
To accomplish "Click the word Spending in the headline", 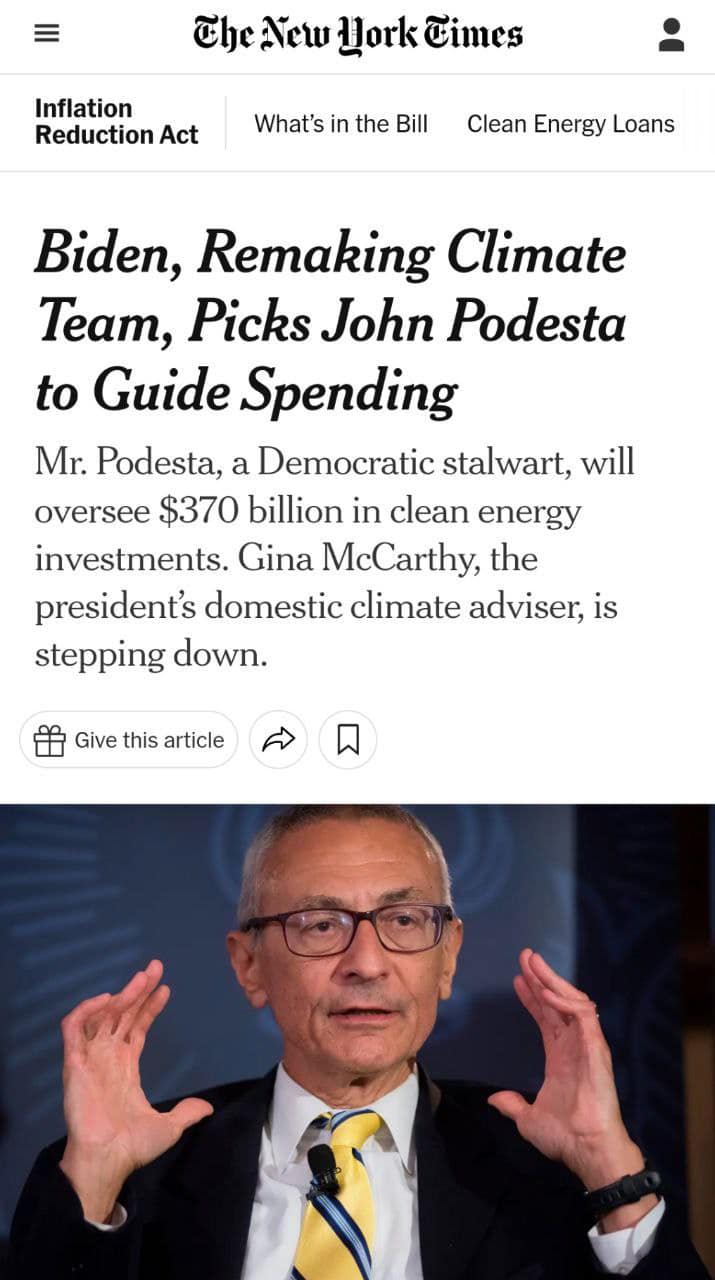I will [350, 391].
